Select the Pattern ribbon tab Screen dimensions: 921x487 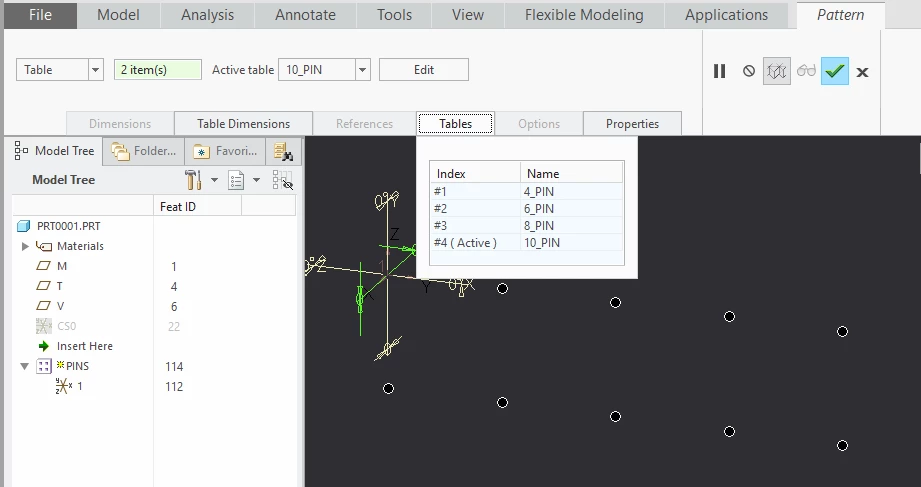(x=841, y=15)
